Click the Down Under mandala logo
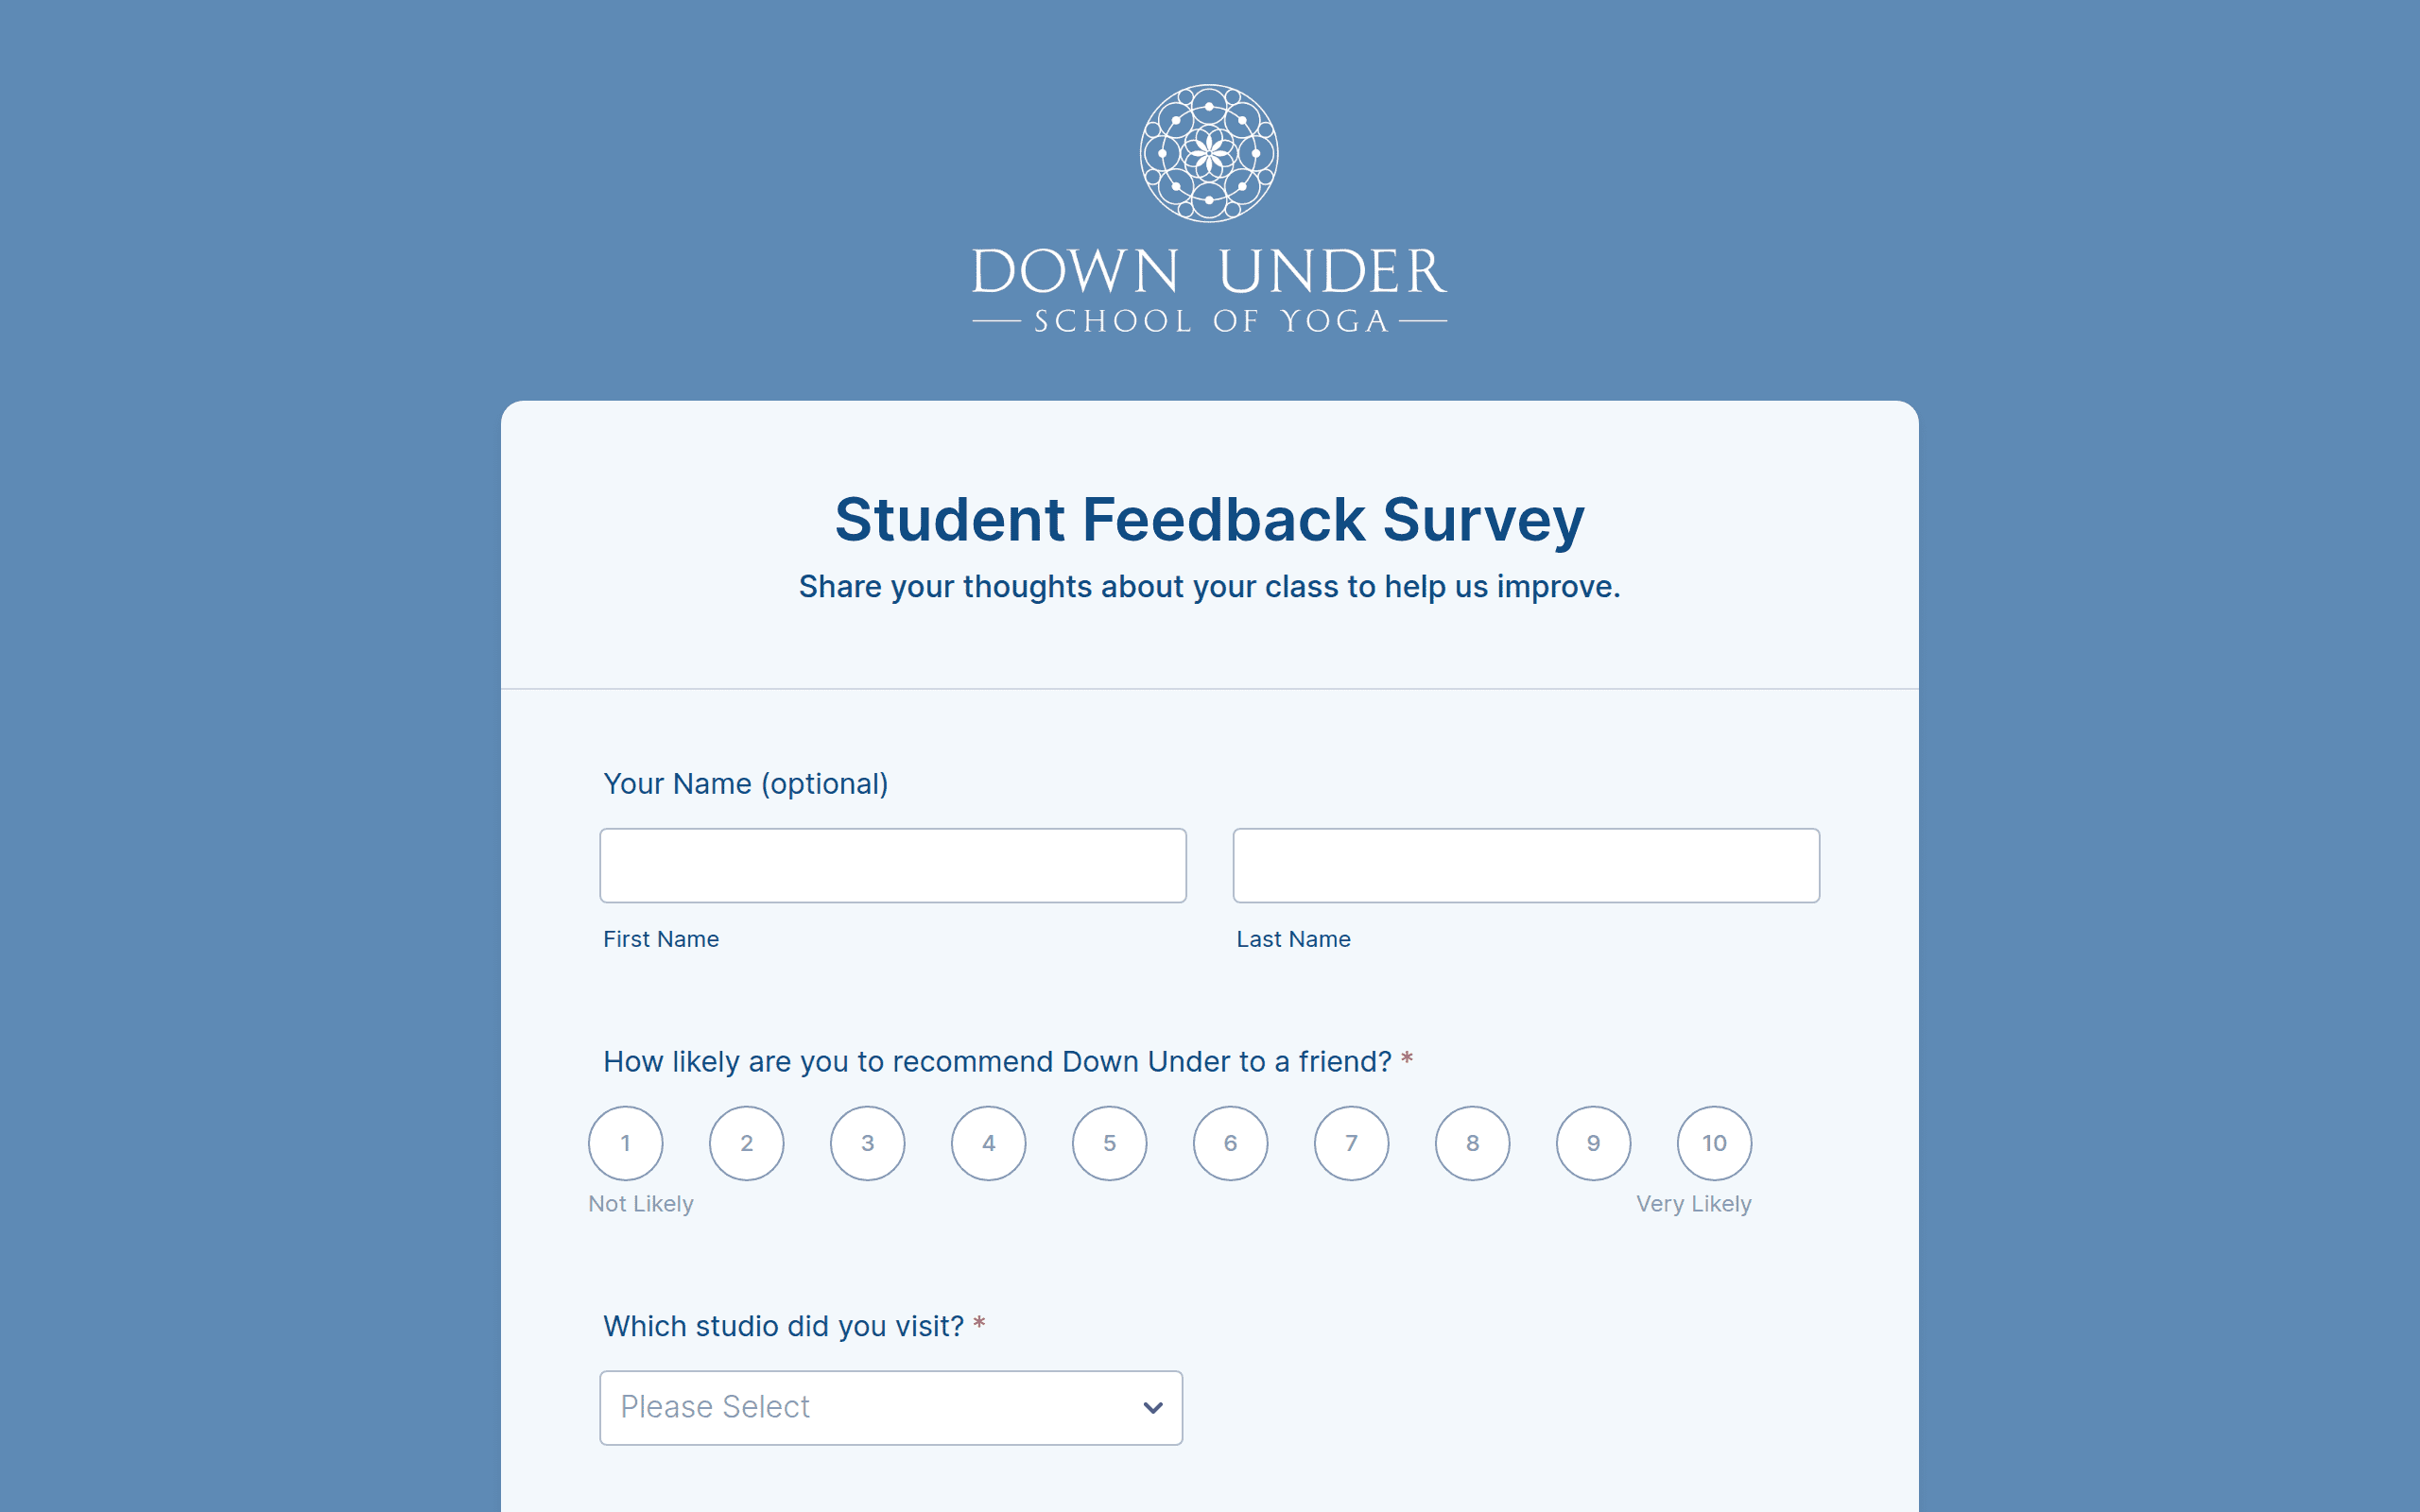The width and height of the screenshot is (2420, 1512). coord(1209,153)
